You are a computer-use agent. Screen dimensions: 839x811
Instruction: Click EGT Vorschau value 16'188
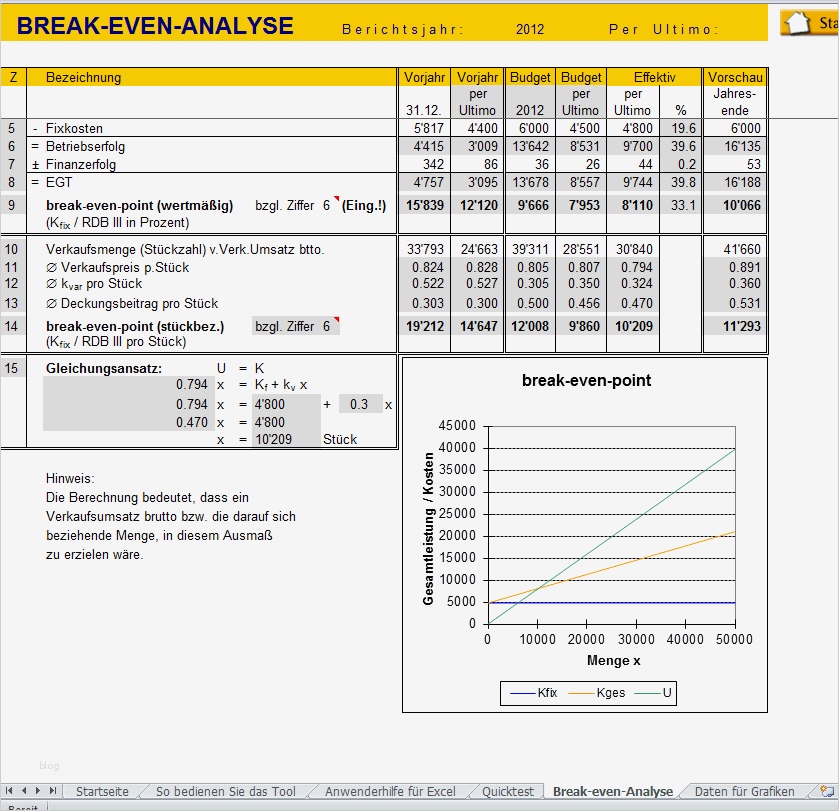click(735, 182)
